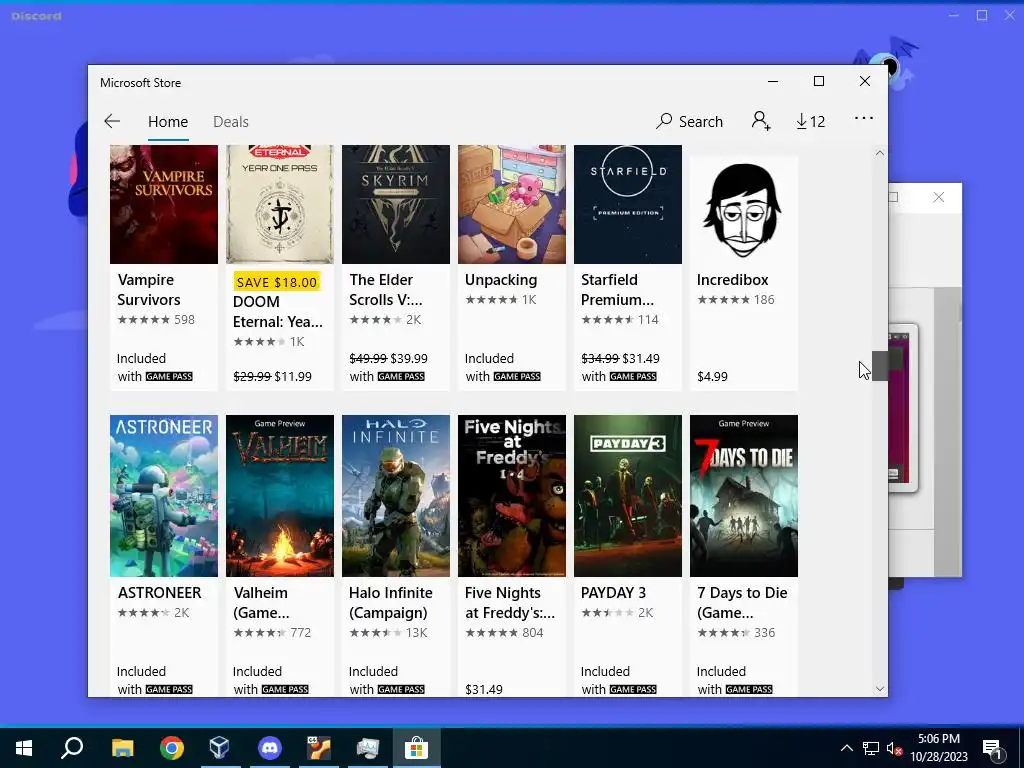This screenshot has height=768, width=1024.
Task: Open the 7 Days to Die cover
Action: coord(744,496)
